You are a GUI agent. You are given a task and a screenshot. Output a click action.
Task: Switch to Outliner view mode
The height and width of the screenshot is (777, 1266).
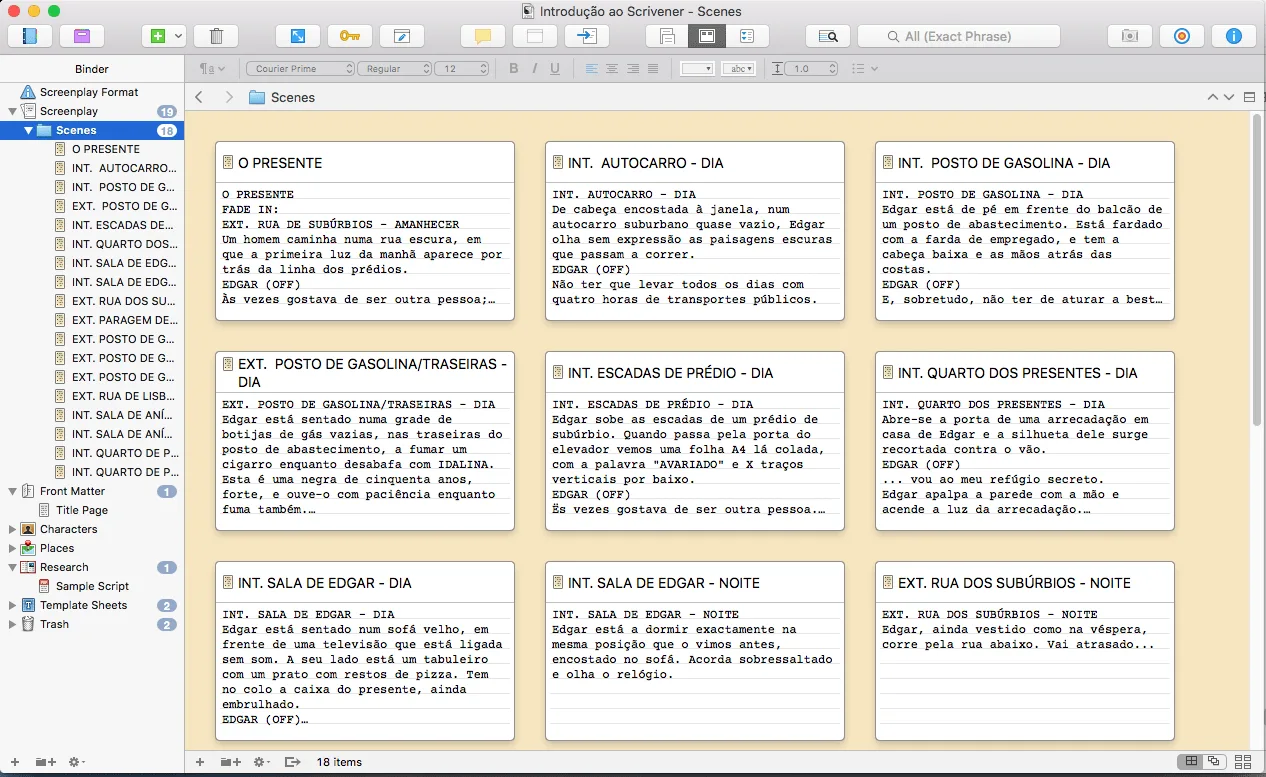click(x=746, y=35)
